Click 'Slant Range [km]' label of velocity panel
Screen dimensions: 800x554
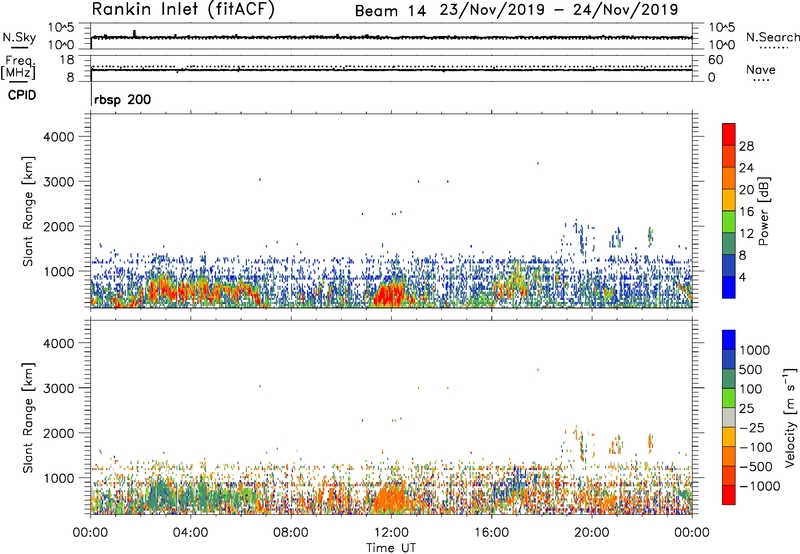[x=28, y=417]
